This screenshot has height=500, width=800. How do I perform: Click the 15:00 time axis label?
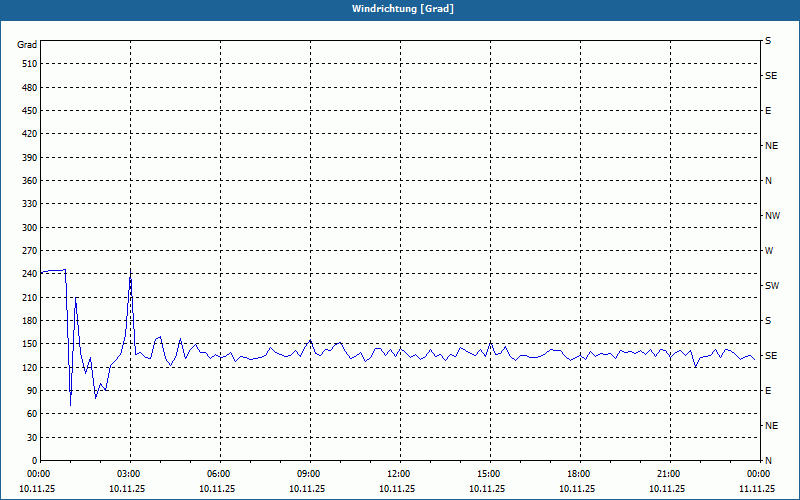(x=490, y=474)
